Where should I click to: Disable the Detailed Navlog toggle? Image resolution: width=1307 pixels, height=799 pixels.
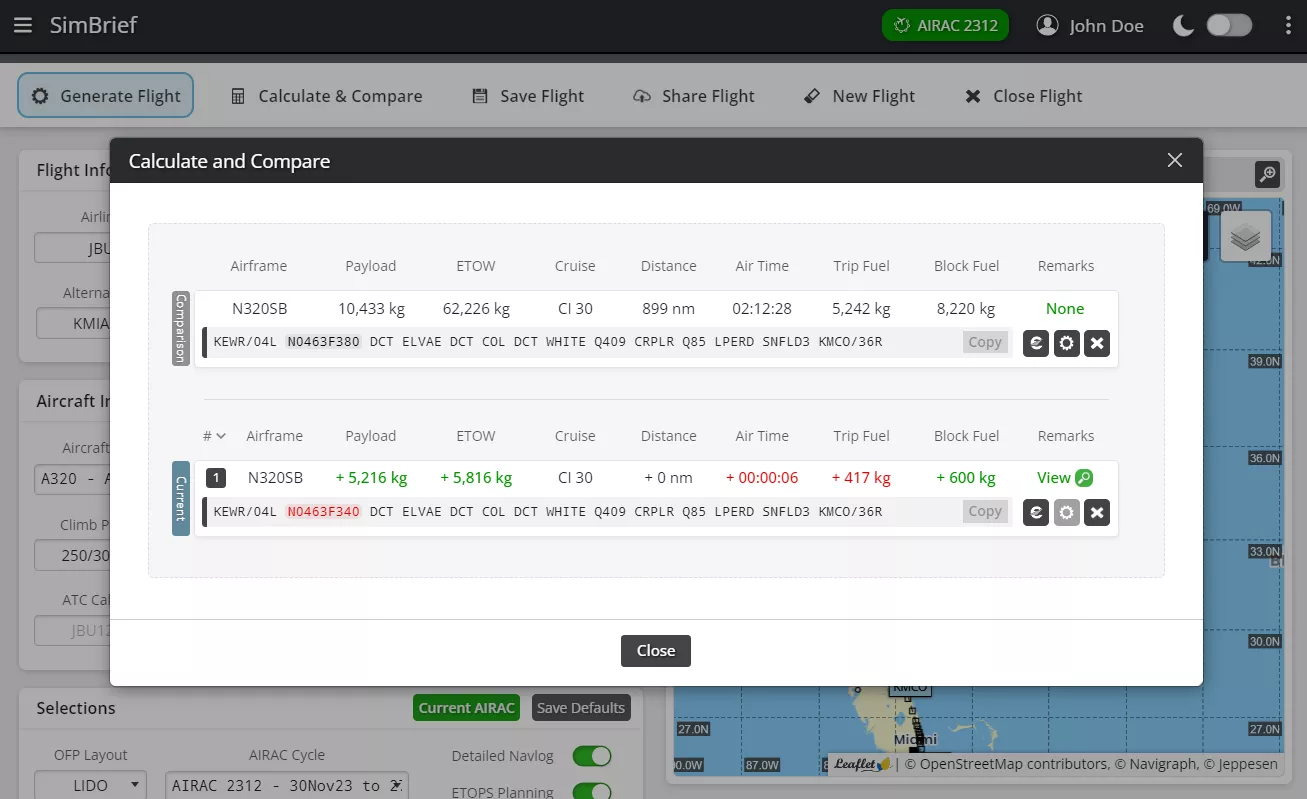click(592, 756)
